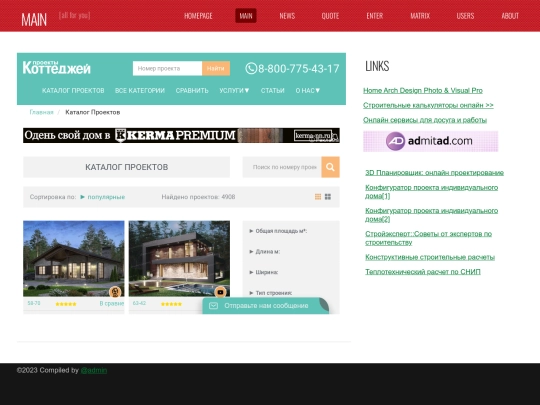Viewport: 540px width, 405px height.
Task: Open Онлайн сервисы для досуга и работы link
Action: (x=425, y=120)
